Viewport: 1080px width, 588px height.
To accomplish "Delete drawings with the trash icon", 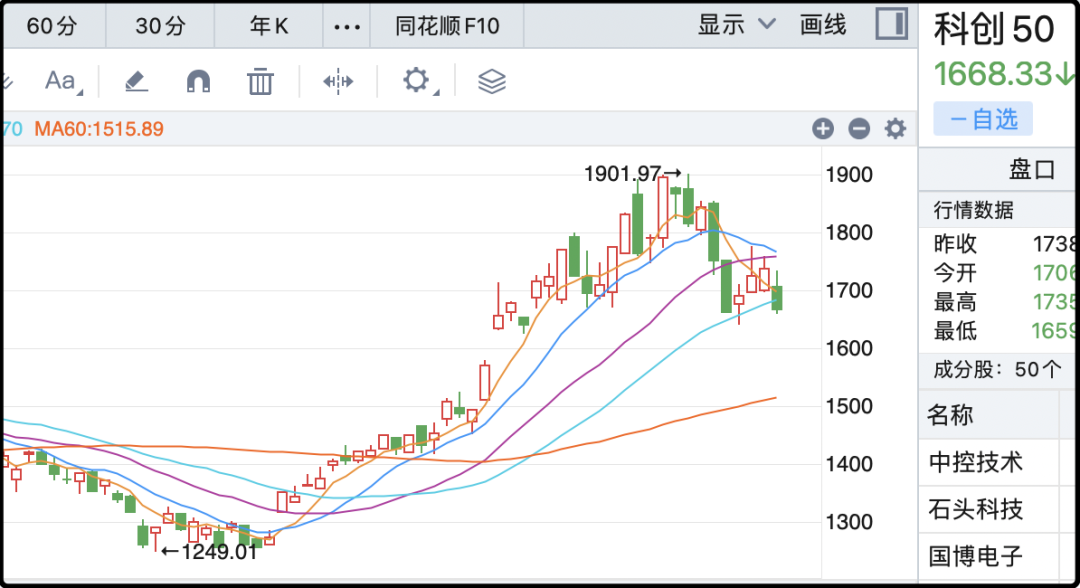I will click(260, 81).
